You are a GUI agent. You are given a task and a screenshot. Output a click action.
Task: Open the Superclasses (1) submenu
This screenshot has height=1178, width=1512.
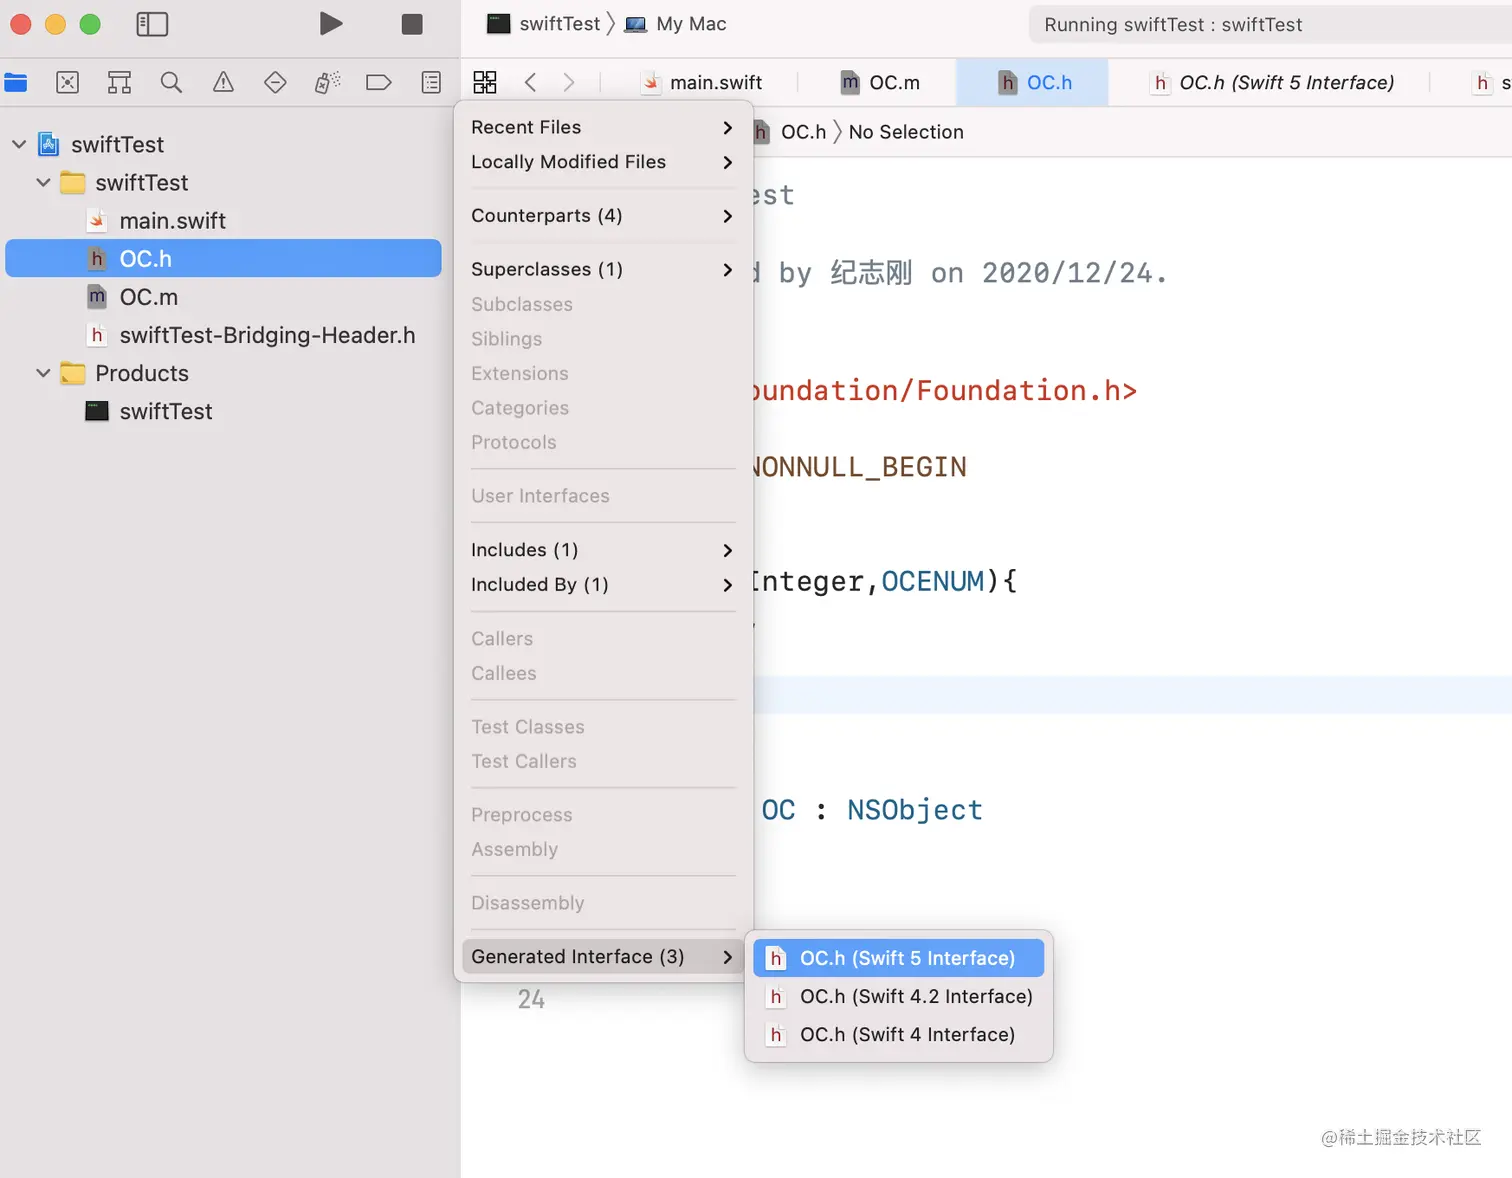click(x=602, y=269)
